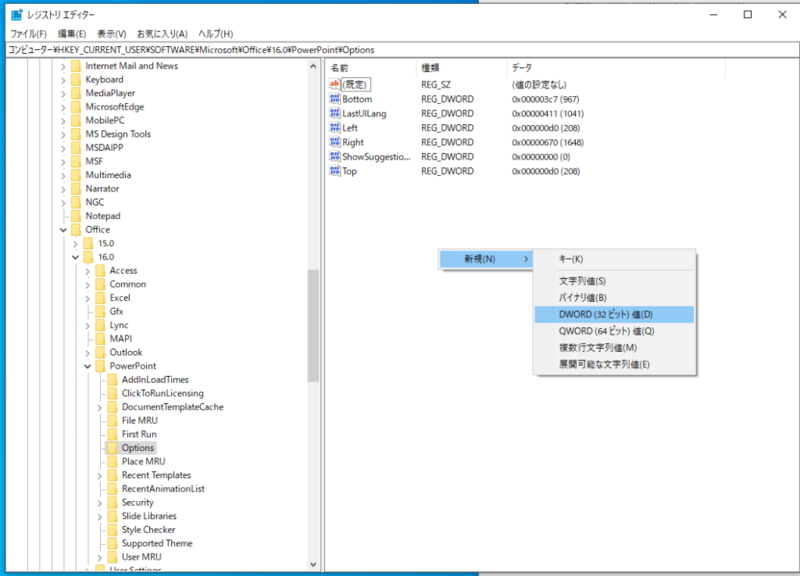Screen dimensions: 800x576
Task: Click the MAPI folder icon
Action: (x=101, y=339)
